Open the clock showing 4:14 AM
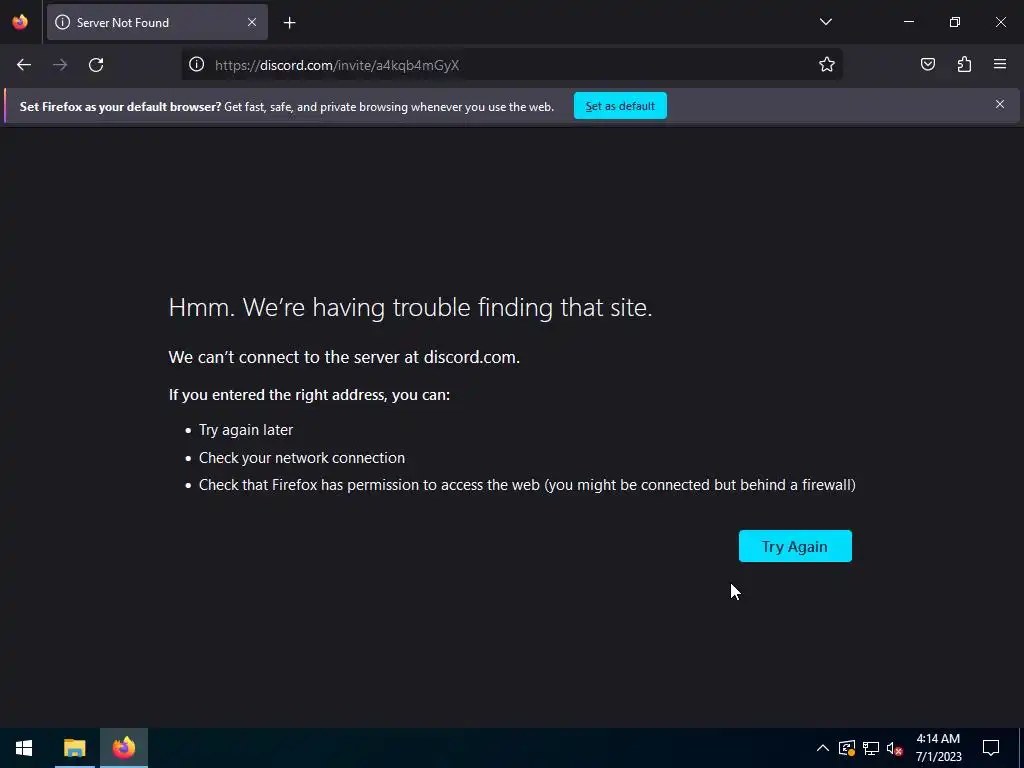 [938, 748]
